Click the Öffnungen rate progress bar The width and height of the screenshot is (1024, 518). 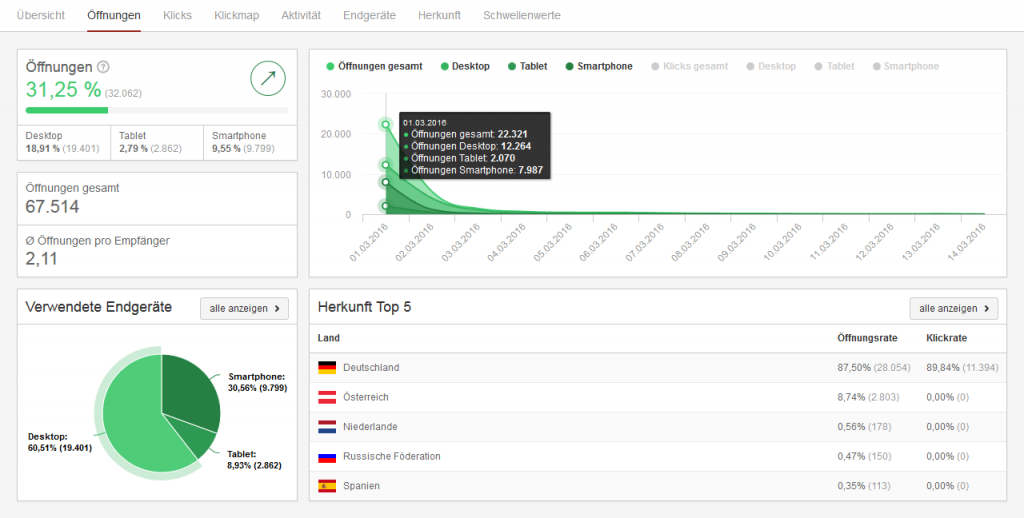(x=157, y=110)
